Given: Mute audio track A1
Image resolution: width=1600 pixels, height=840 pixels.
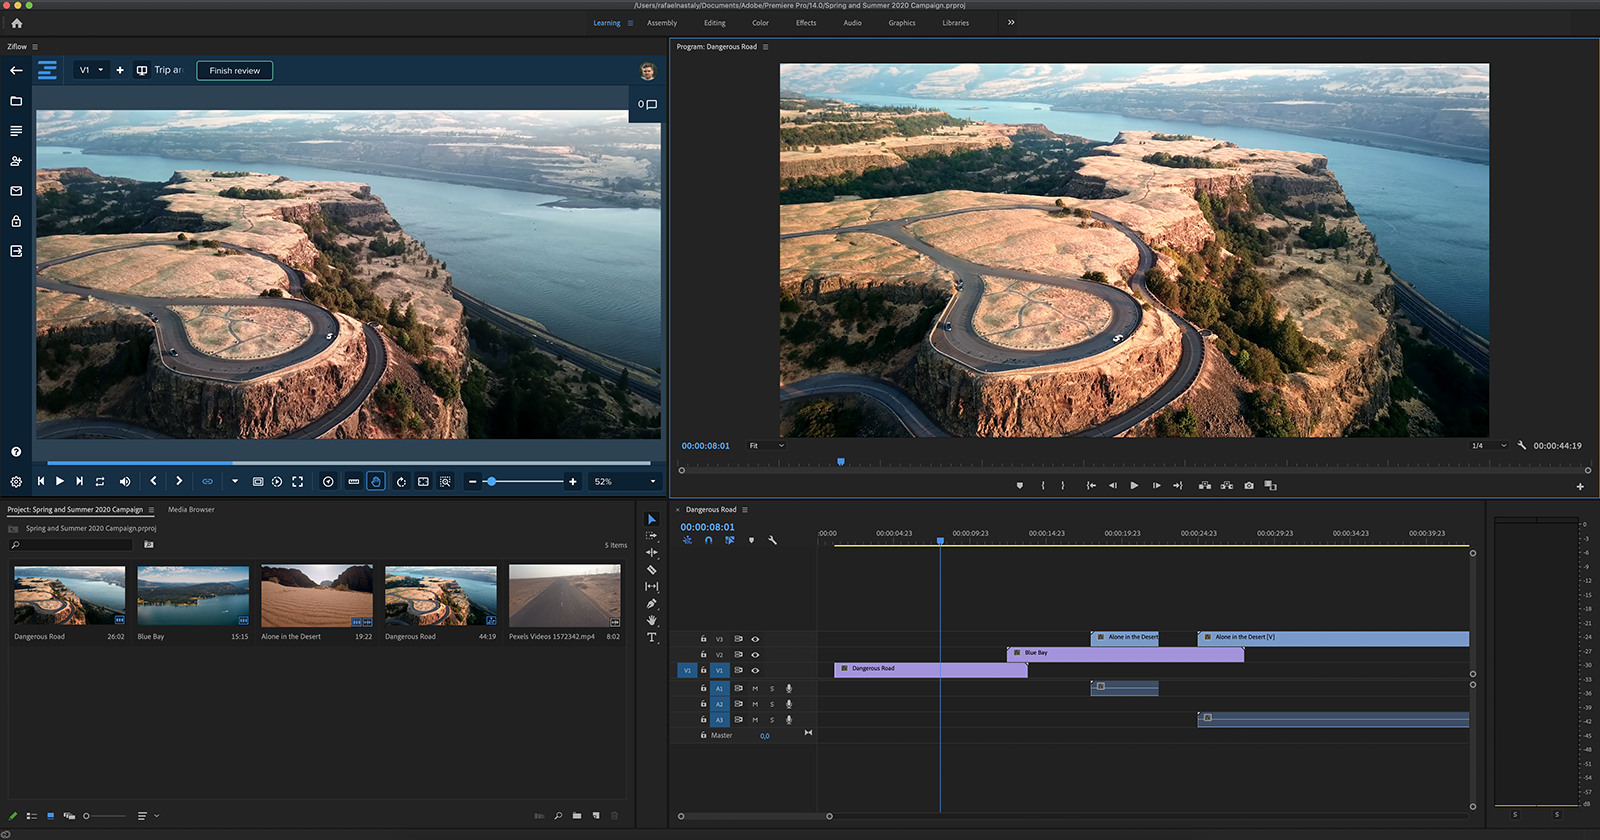Looking at the screenshot, I should coord(755,689).
